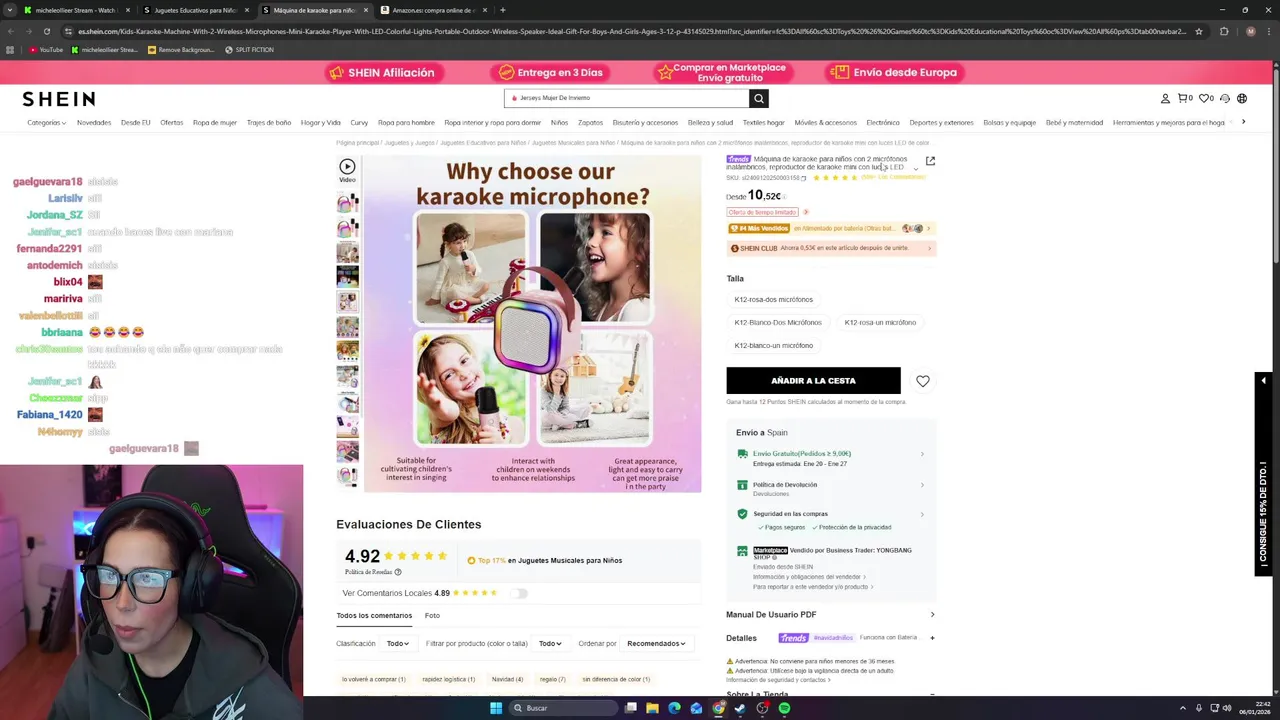This screenshot has width=1280, height=720.
Task: Open Ropa de mujer nav menu
Action: tap(215, 122)
